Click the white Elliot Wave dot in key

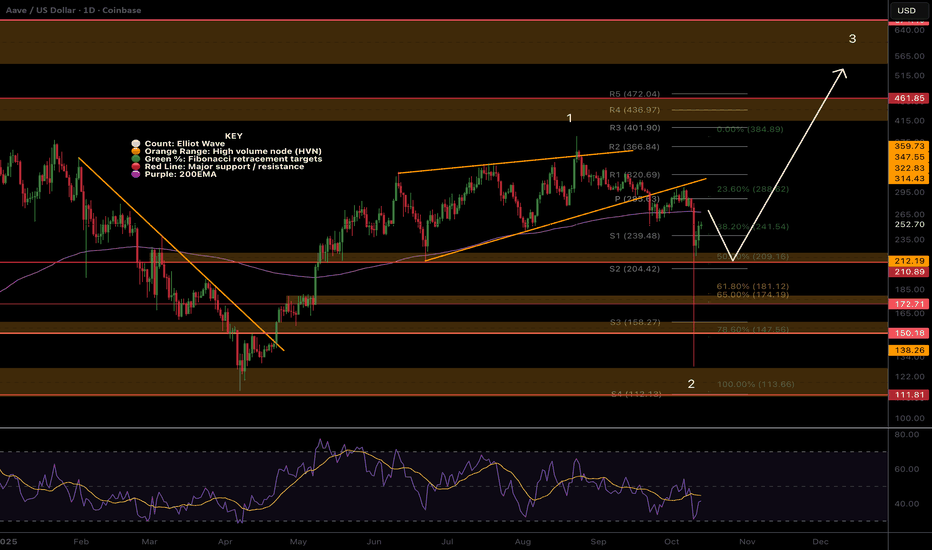[x=136, y=144]
